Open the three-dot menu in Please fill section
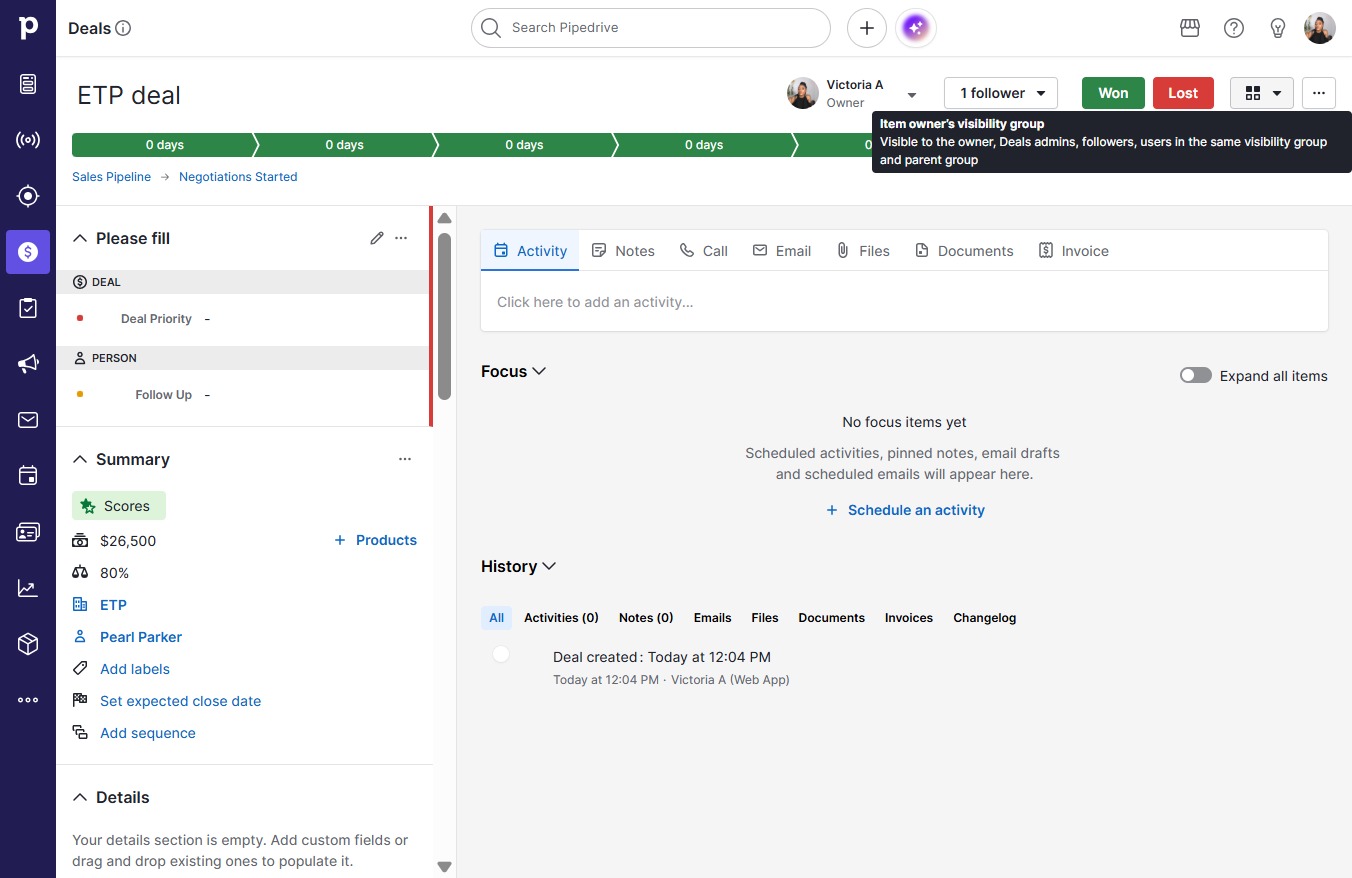Viewport: 1352px width, 878px height. coord(401,238)
